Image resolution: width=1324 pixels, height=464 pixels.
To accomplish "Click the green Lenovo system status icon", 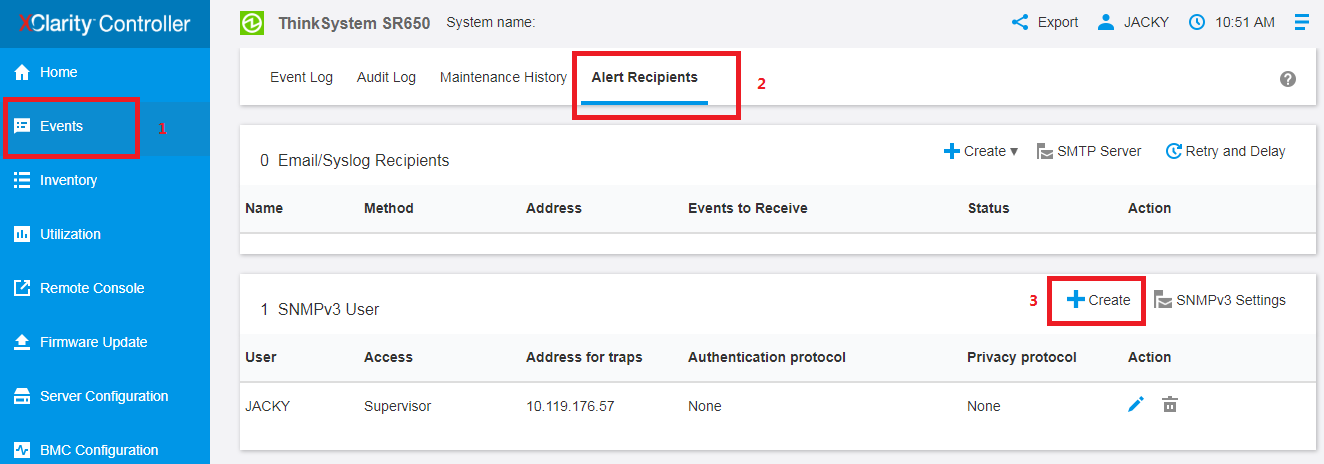I will [x=252, y=23].
